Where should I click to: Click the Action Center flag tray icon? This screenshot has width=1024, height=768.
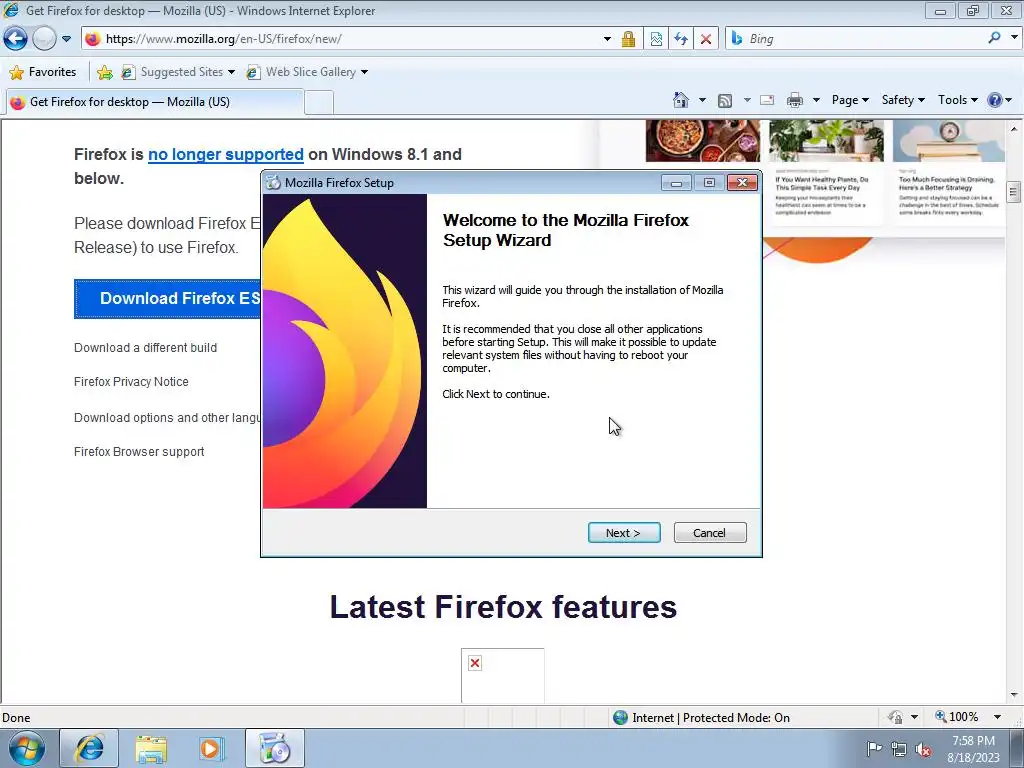click(874, 748)
